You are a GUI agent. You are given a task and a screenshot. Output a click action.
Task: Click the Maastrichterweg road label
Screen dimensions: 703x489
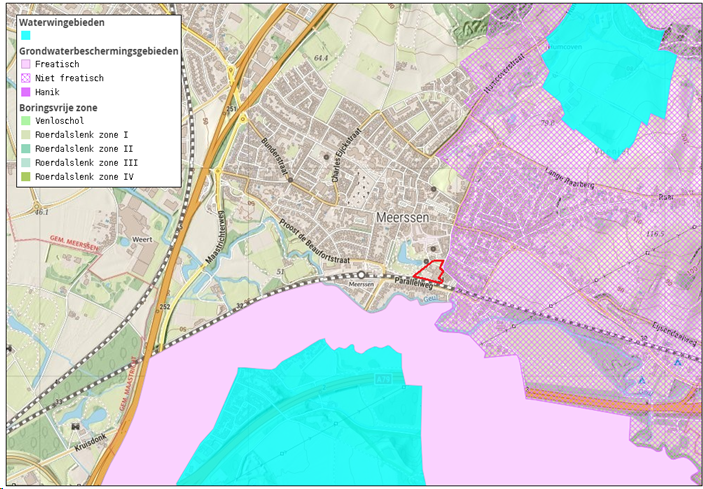point(214,237)
